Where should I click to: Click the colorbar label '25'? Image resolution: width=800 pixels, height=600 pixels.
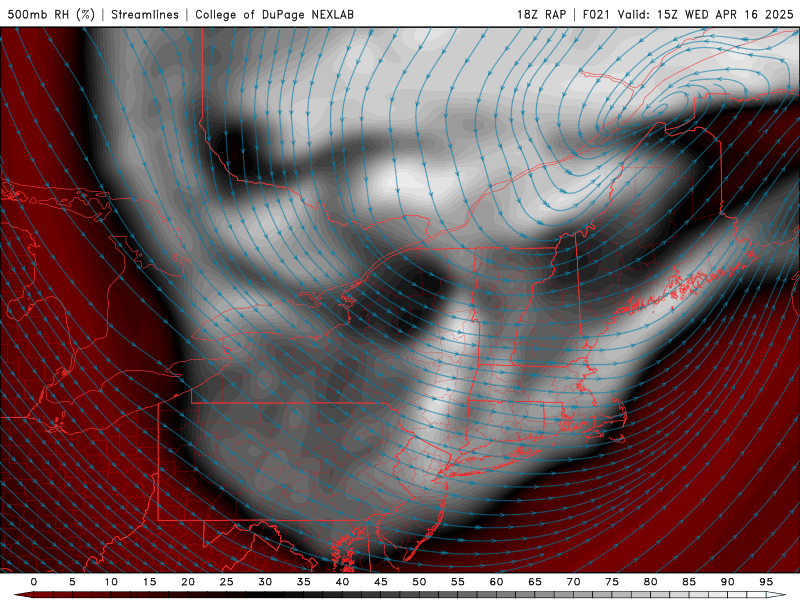click(x=227, y=582)
